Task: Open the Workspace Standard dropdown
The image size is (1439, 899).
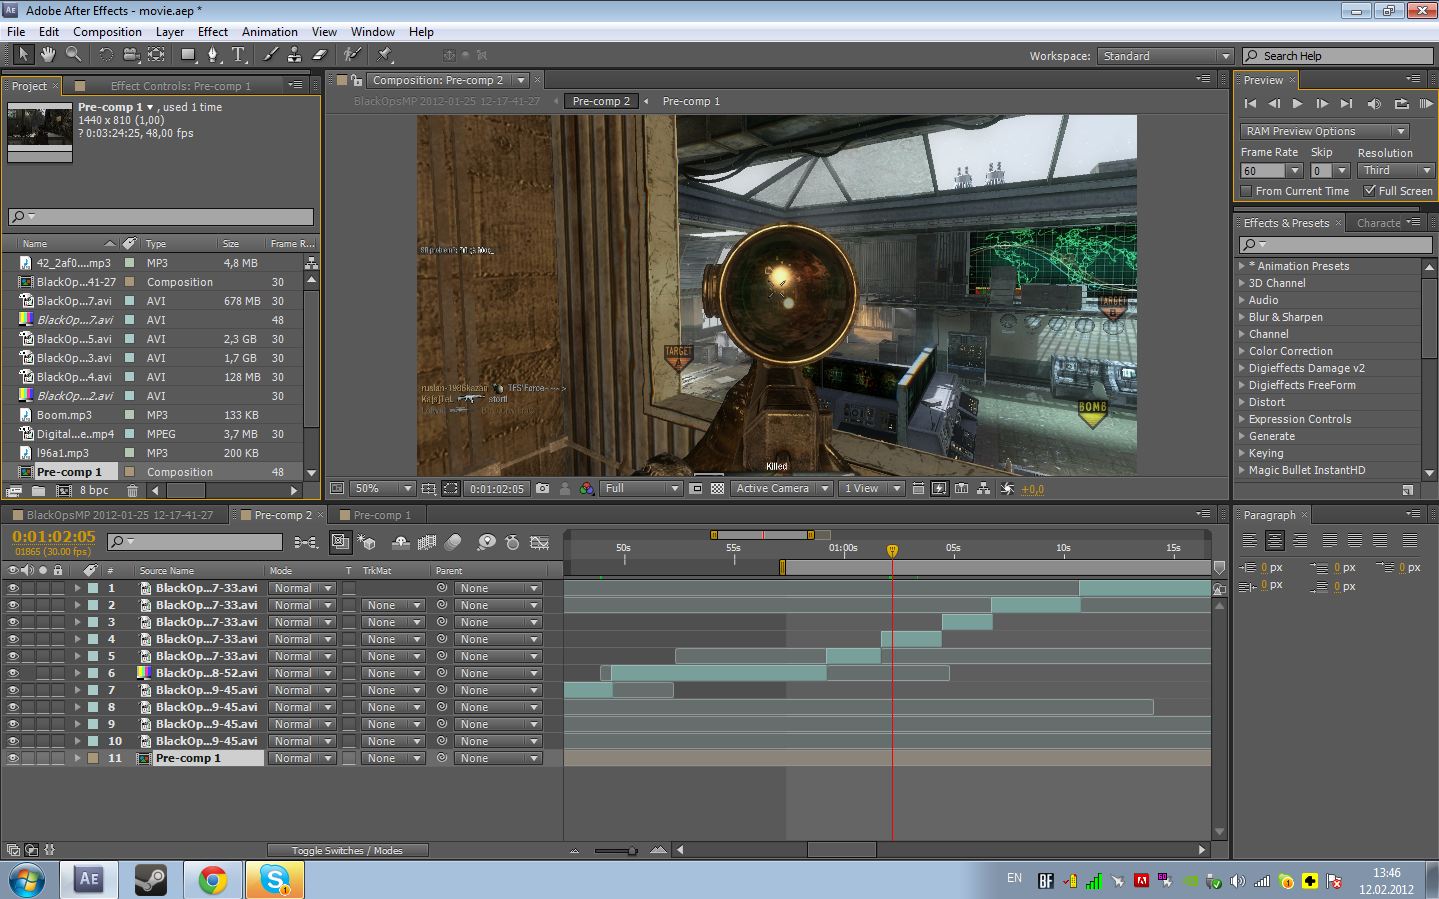Action: click(x=1165, y=56)
